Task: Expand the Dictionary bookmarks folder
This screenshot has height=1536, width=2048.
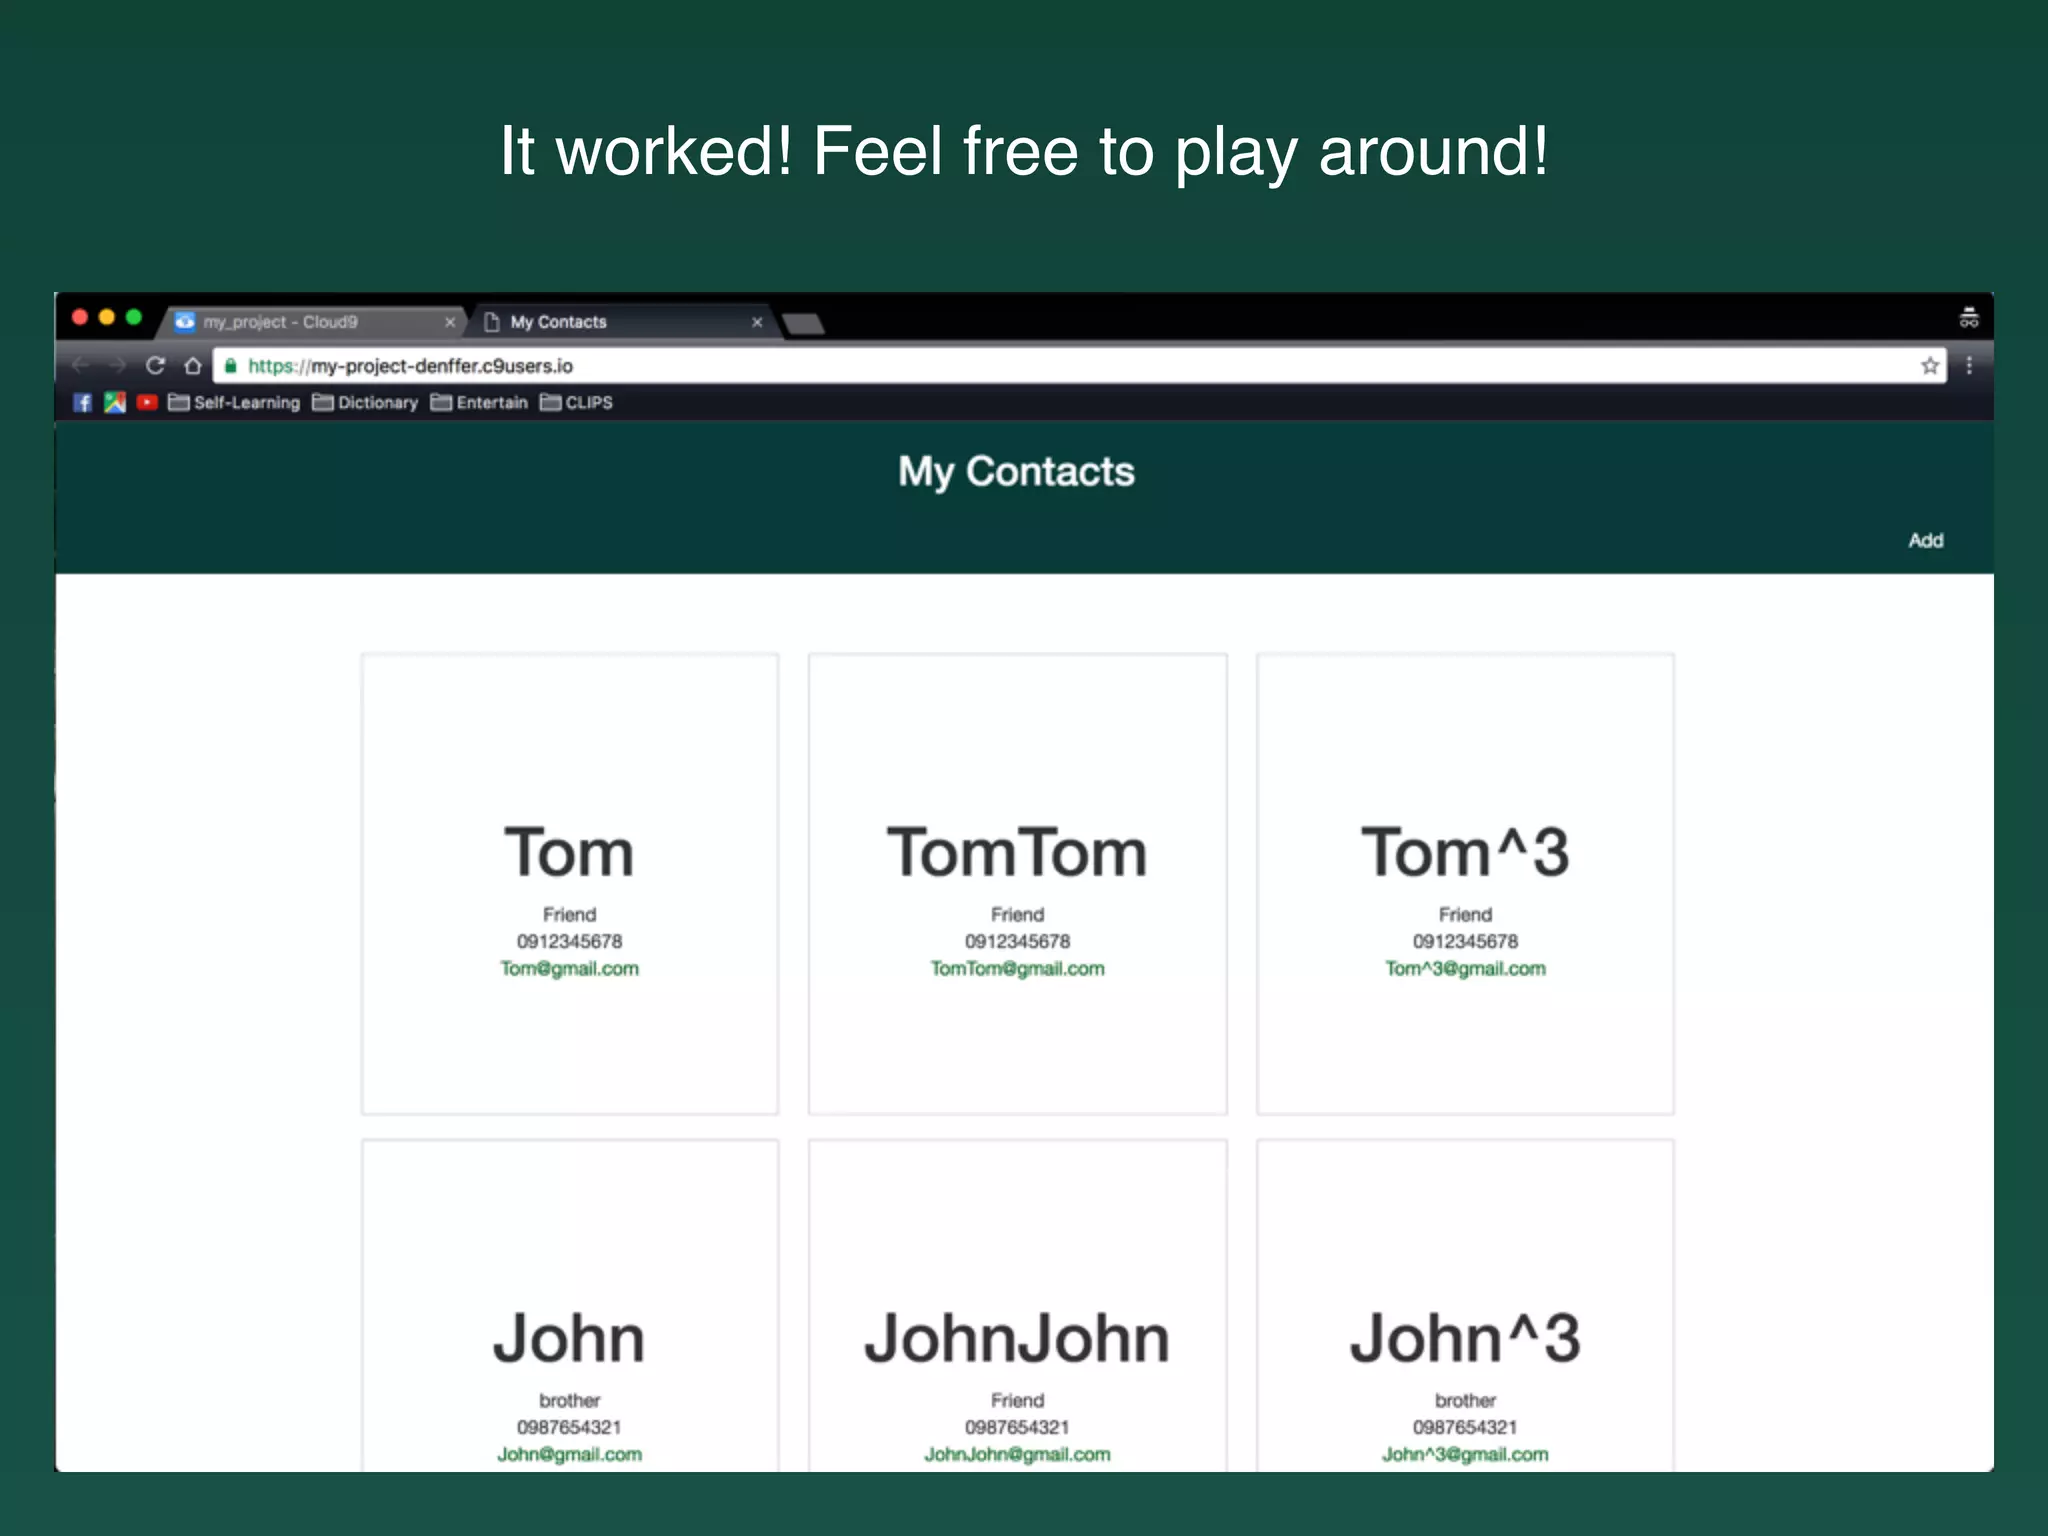Action: [x=366, y=402]
